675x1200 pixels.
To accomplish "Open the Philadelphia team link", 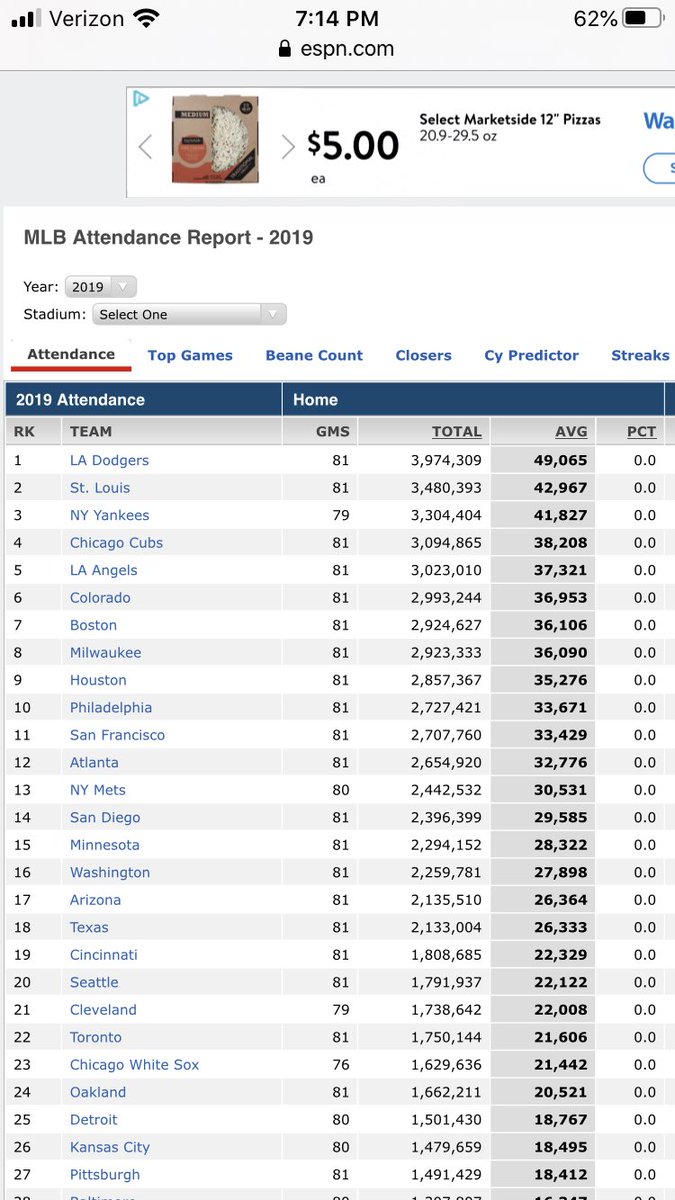I will click(x=111, y=708).
